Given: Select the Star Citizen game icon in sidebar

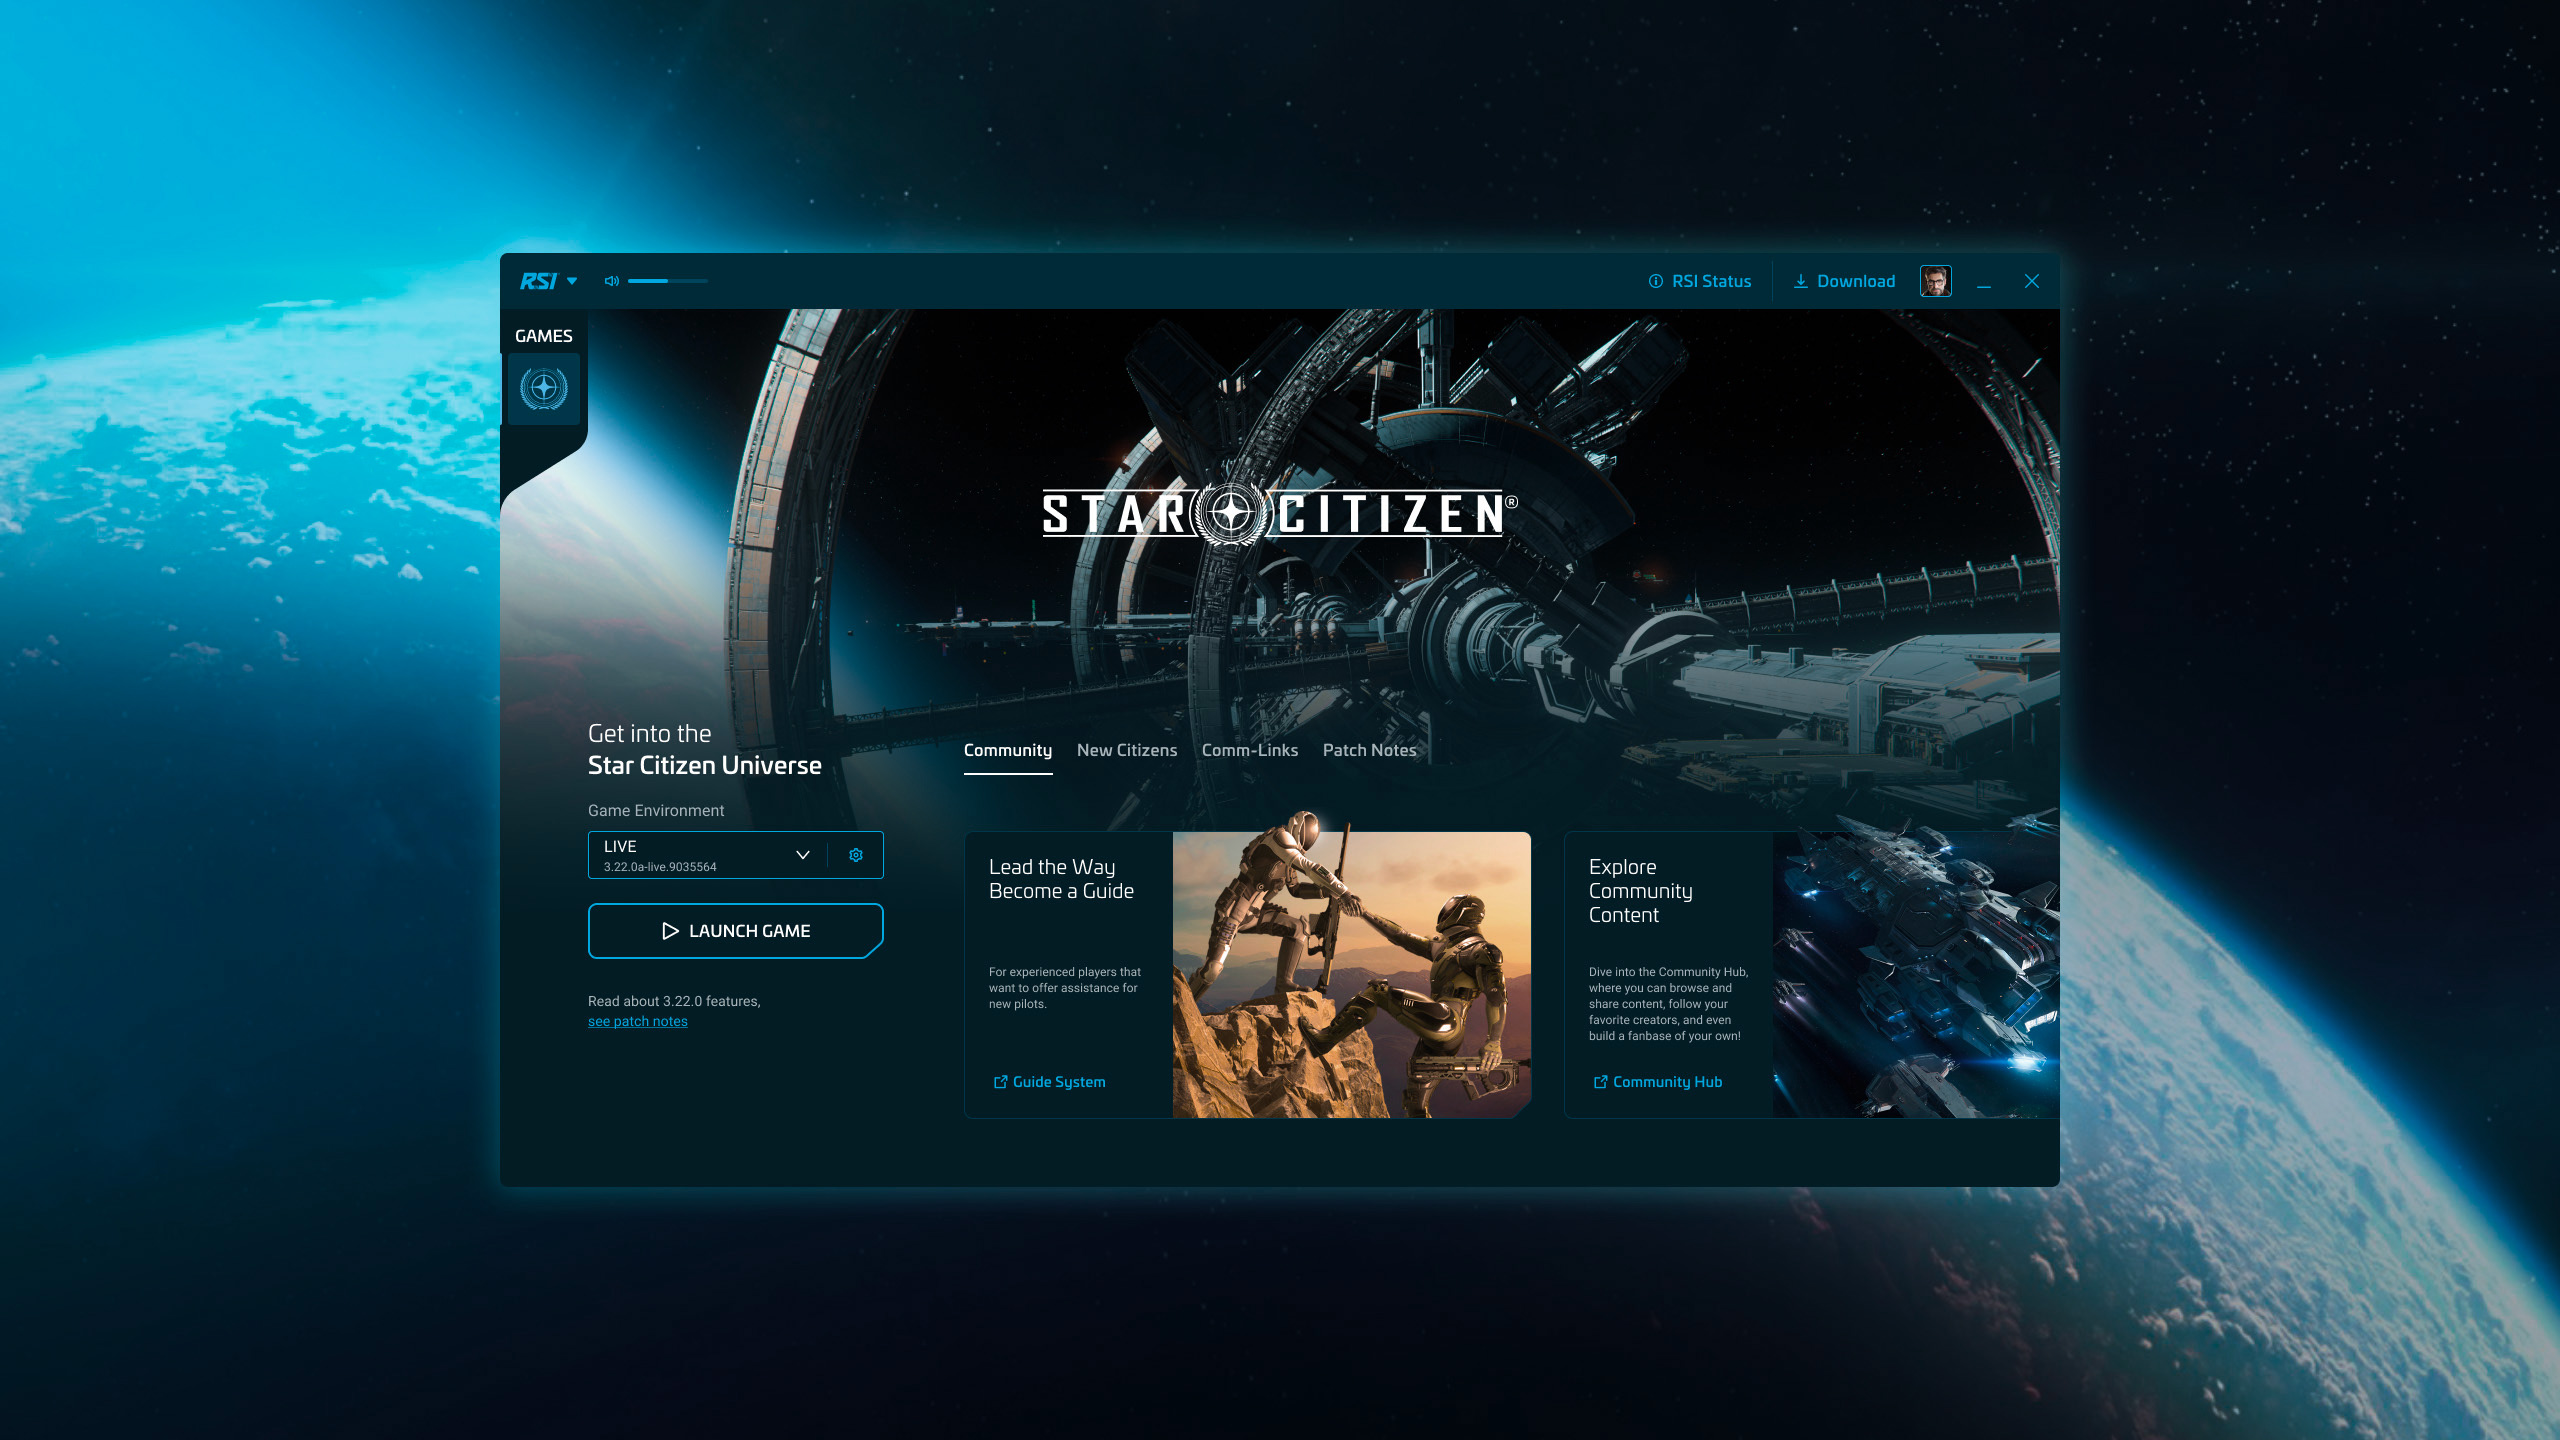Looking at the screenshot, I should (544, 388).
